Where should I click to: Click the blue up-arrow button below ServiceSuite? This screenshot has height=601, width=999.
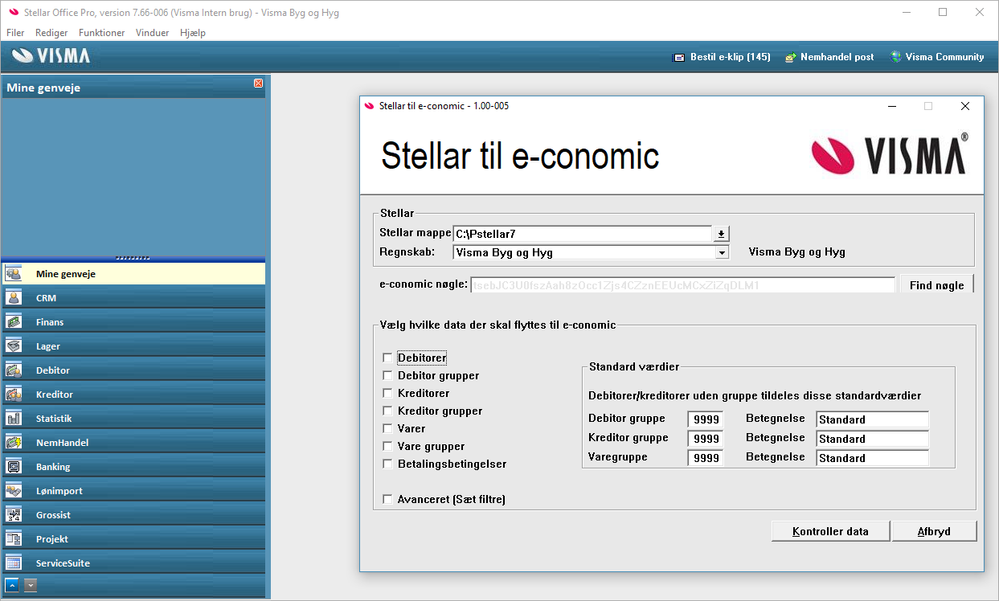pyautogui.click(x=11, y=585)
